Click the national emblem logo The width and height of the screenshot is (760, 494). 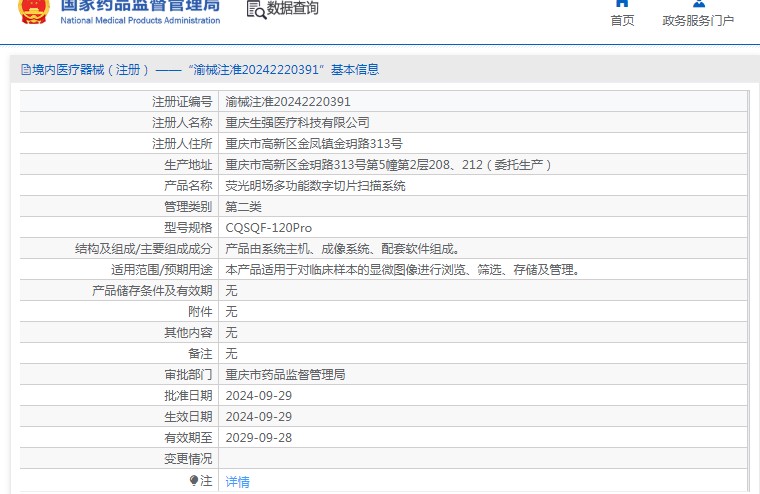coord(34,12)
